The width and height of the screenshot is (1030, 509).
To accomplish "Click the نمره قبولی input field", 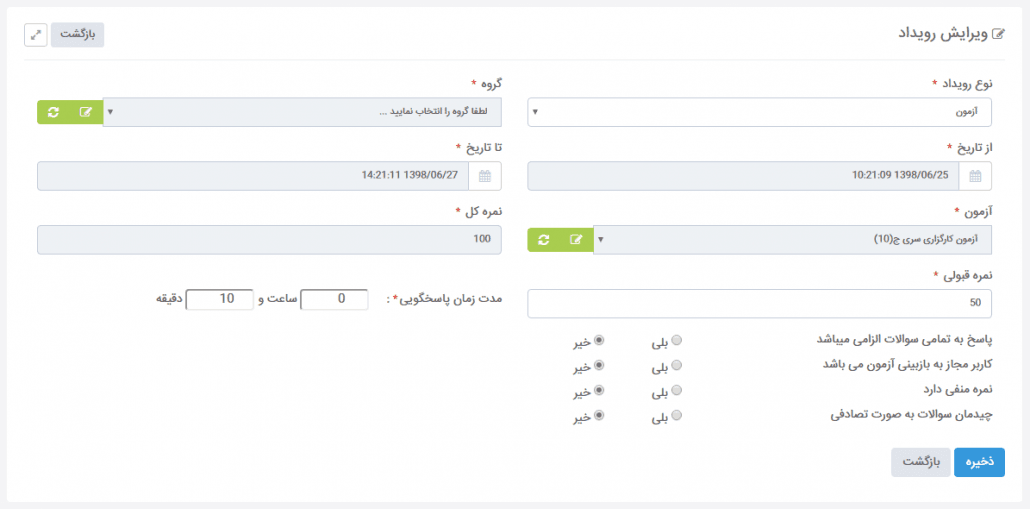I will (759, 303).
